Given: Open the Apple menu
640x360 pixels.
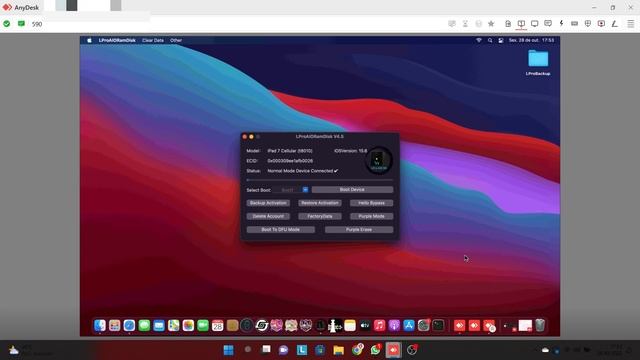Looking at the screenshot, I should tap(89, 40).
